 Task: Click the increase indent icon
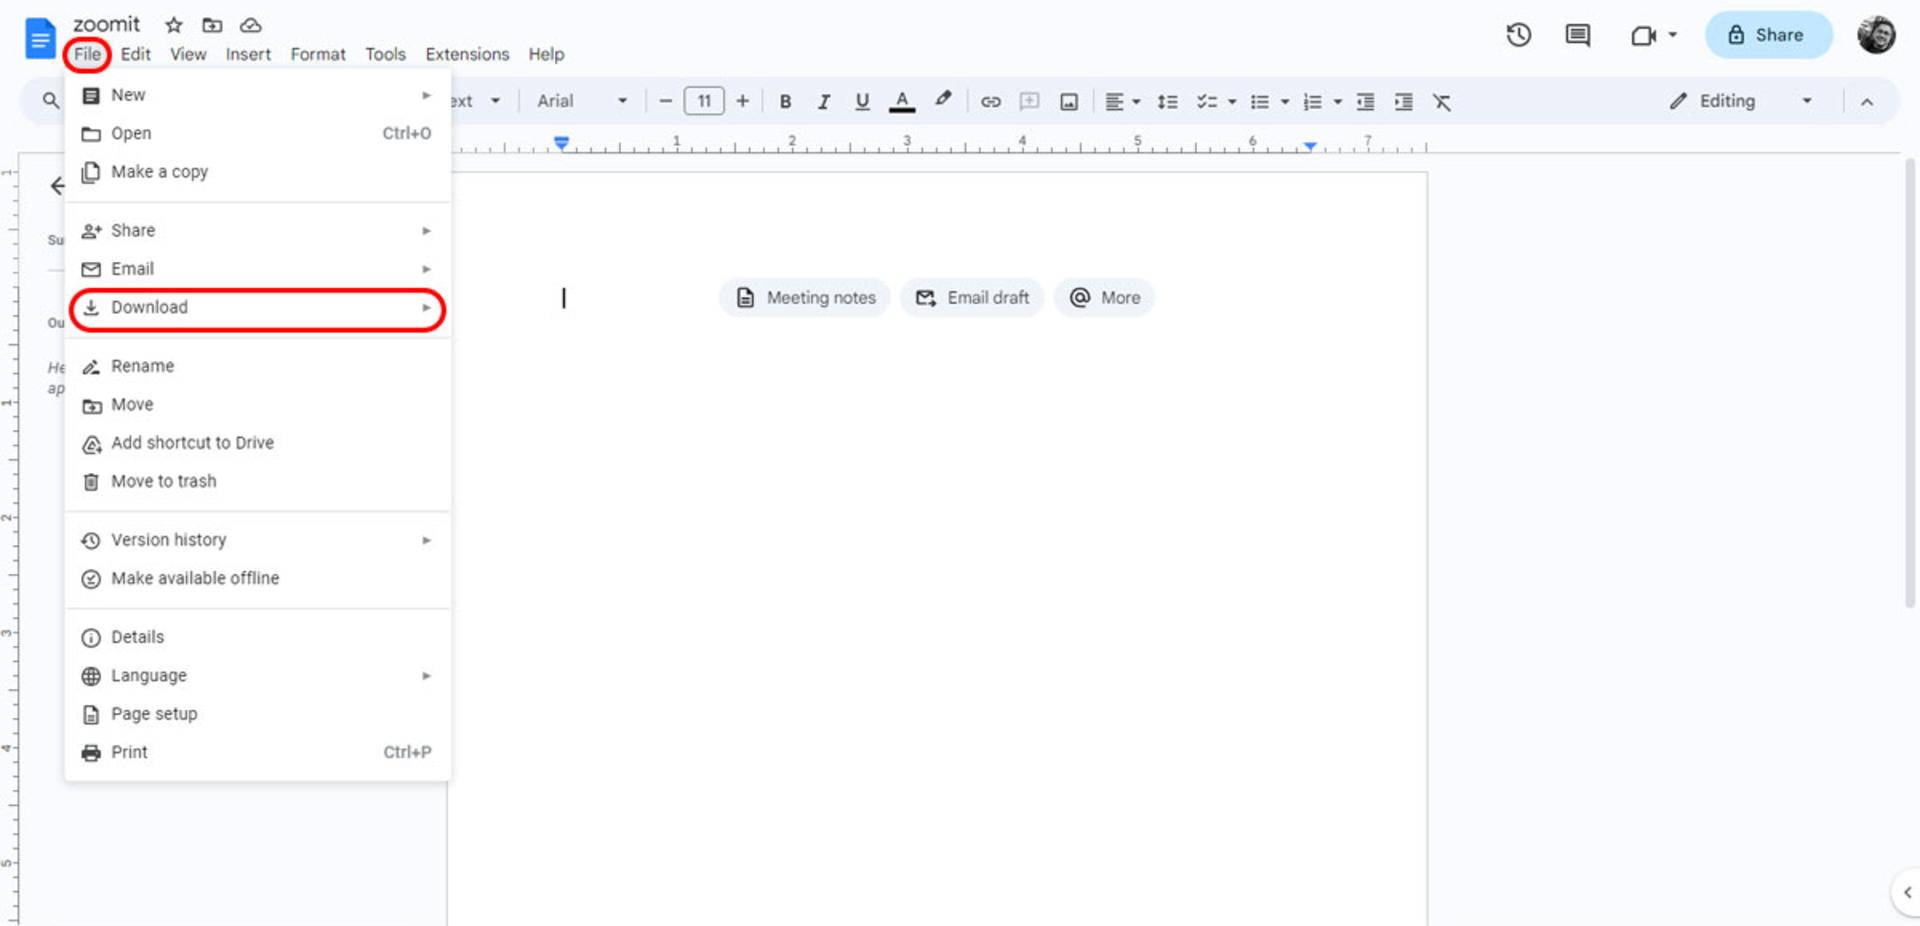[x=1403, y=101]
